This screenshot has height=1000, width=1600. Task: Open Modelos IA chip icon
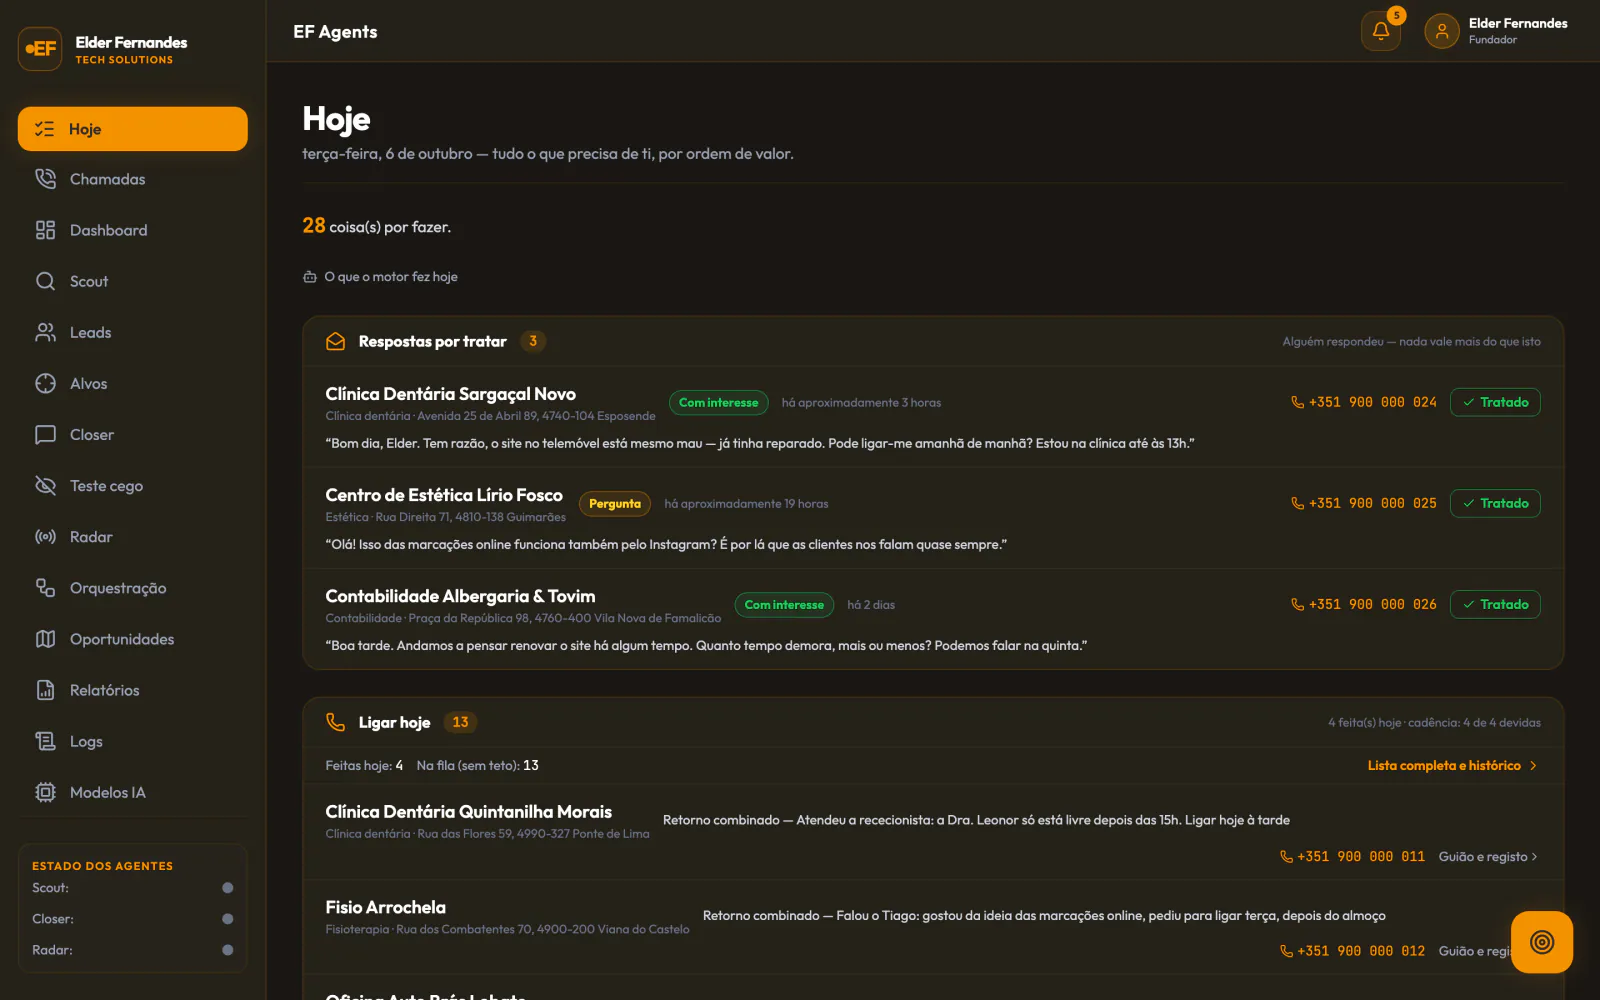[45, 792]
